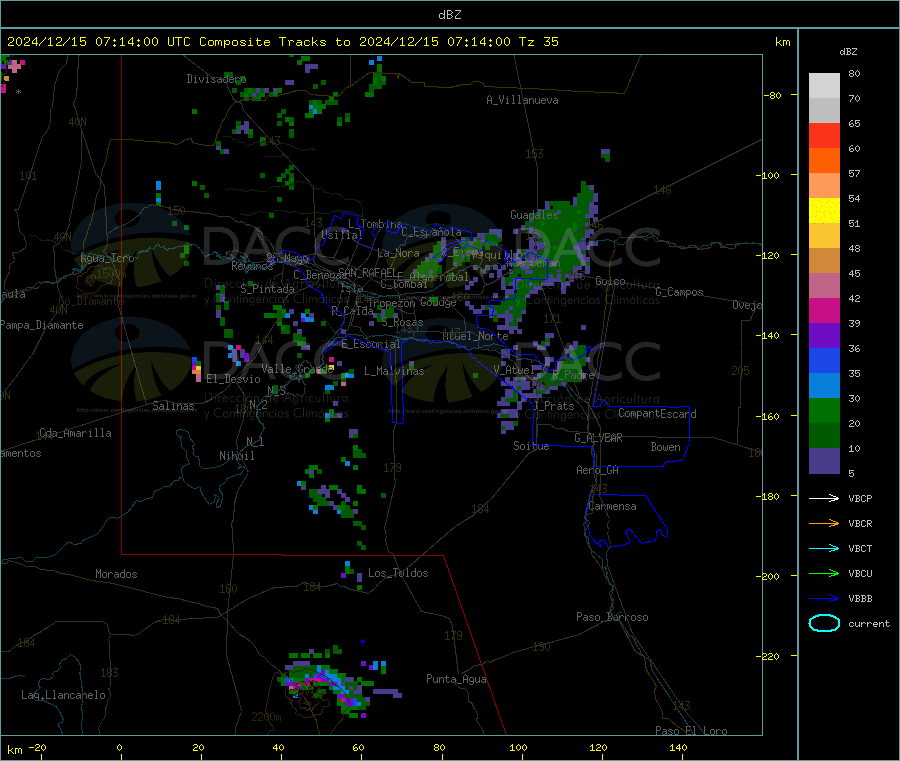Screen dimensions: 900x761
Task: Click the '-200' tick on the right axis
Action: 769,576
